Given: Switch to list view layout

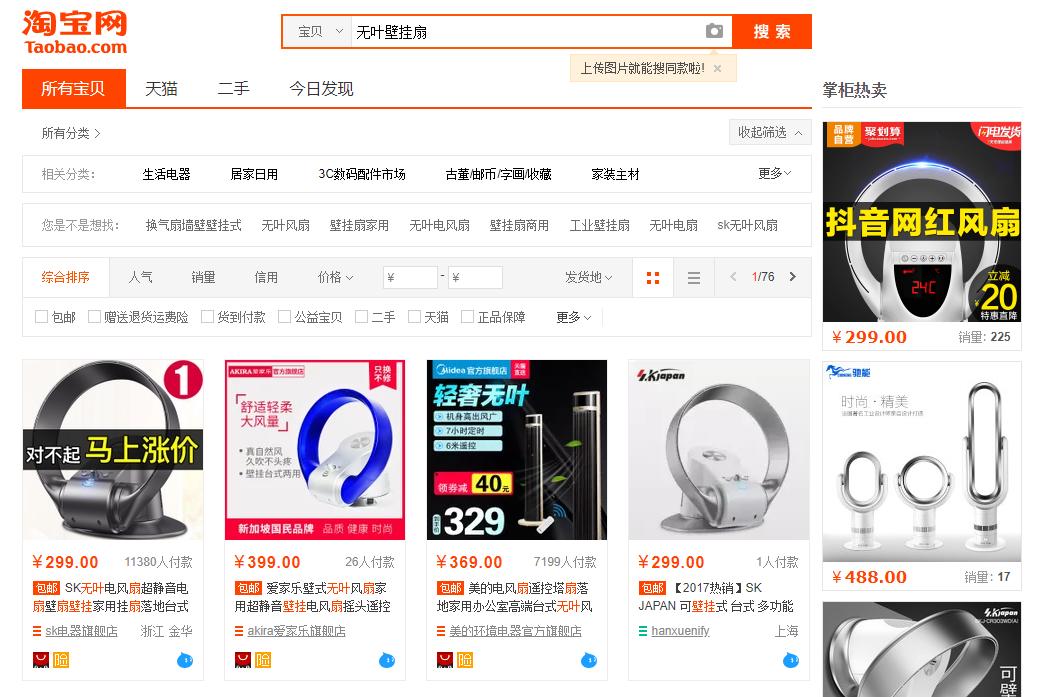Looking at the screenshot, I should pyautogui.click(x=694, y=277).
